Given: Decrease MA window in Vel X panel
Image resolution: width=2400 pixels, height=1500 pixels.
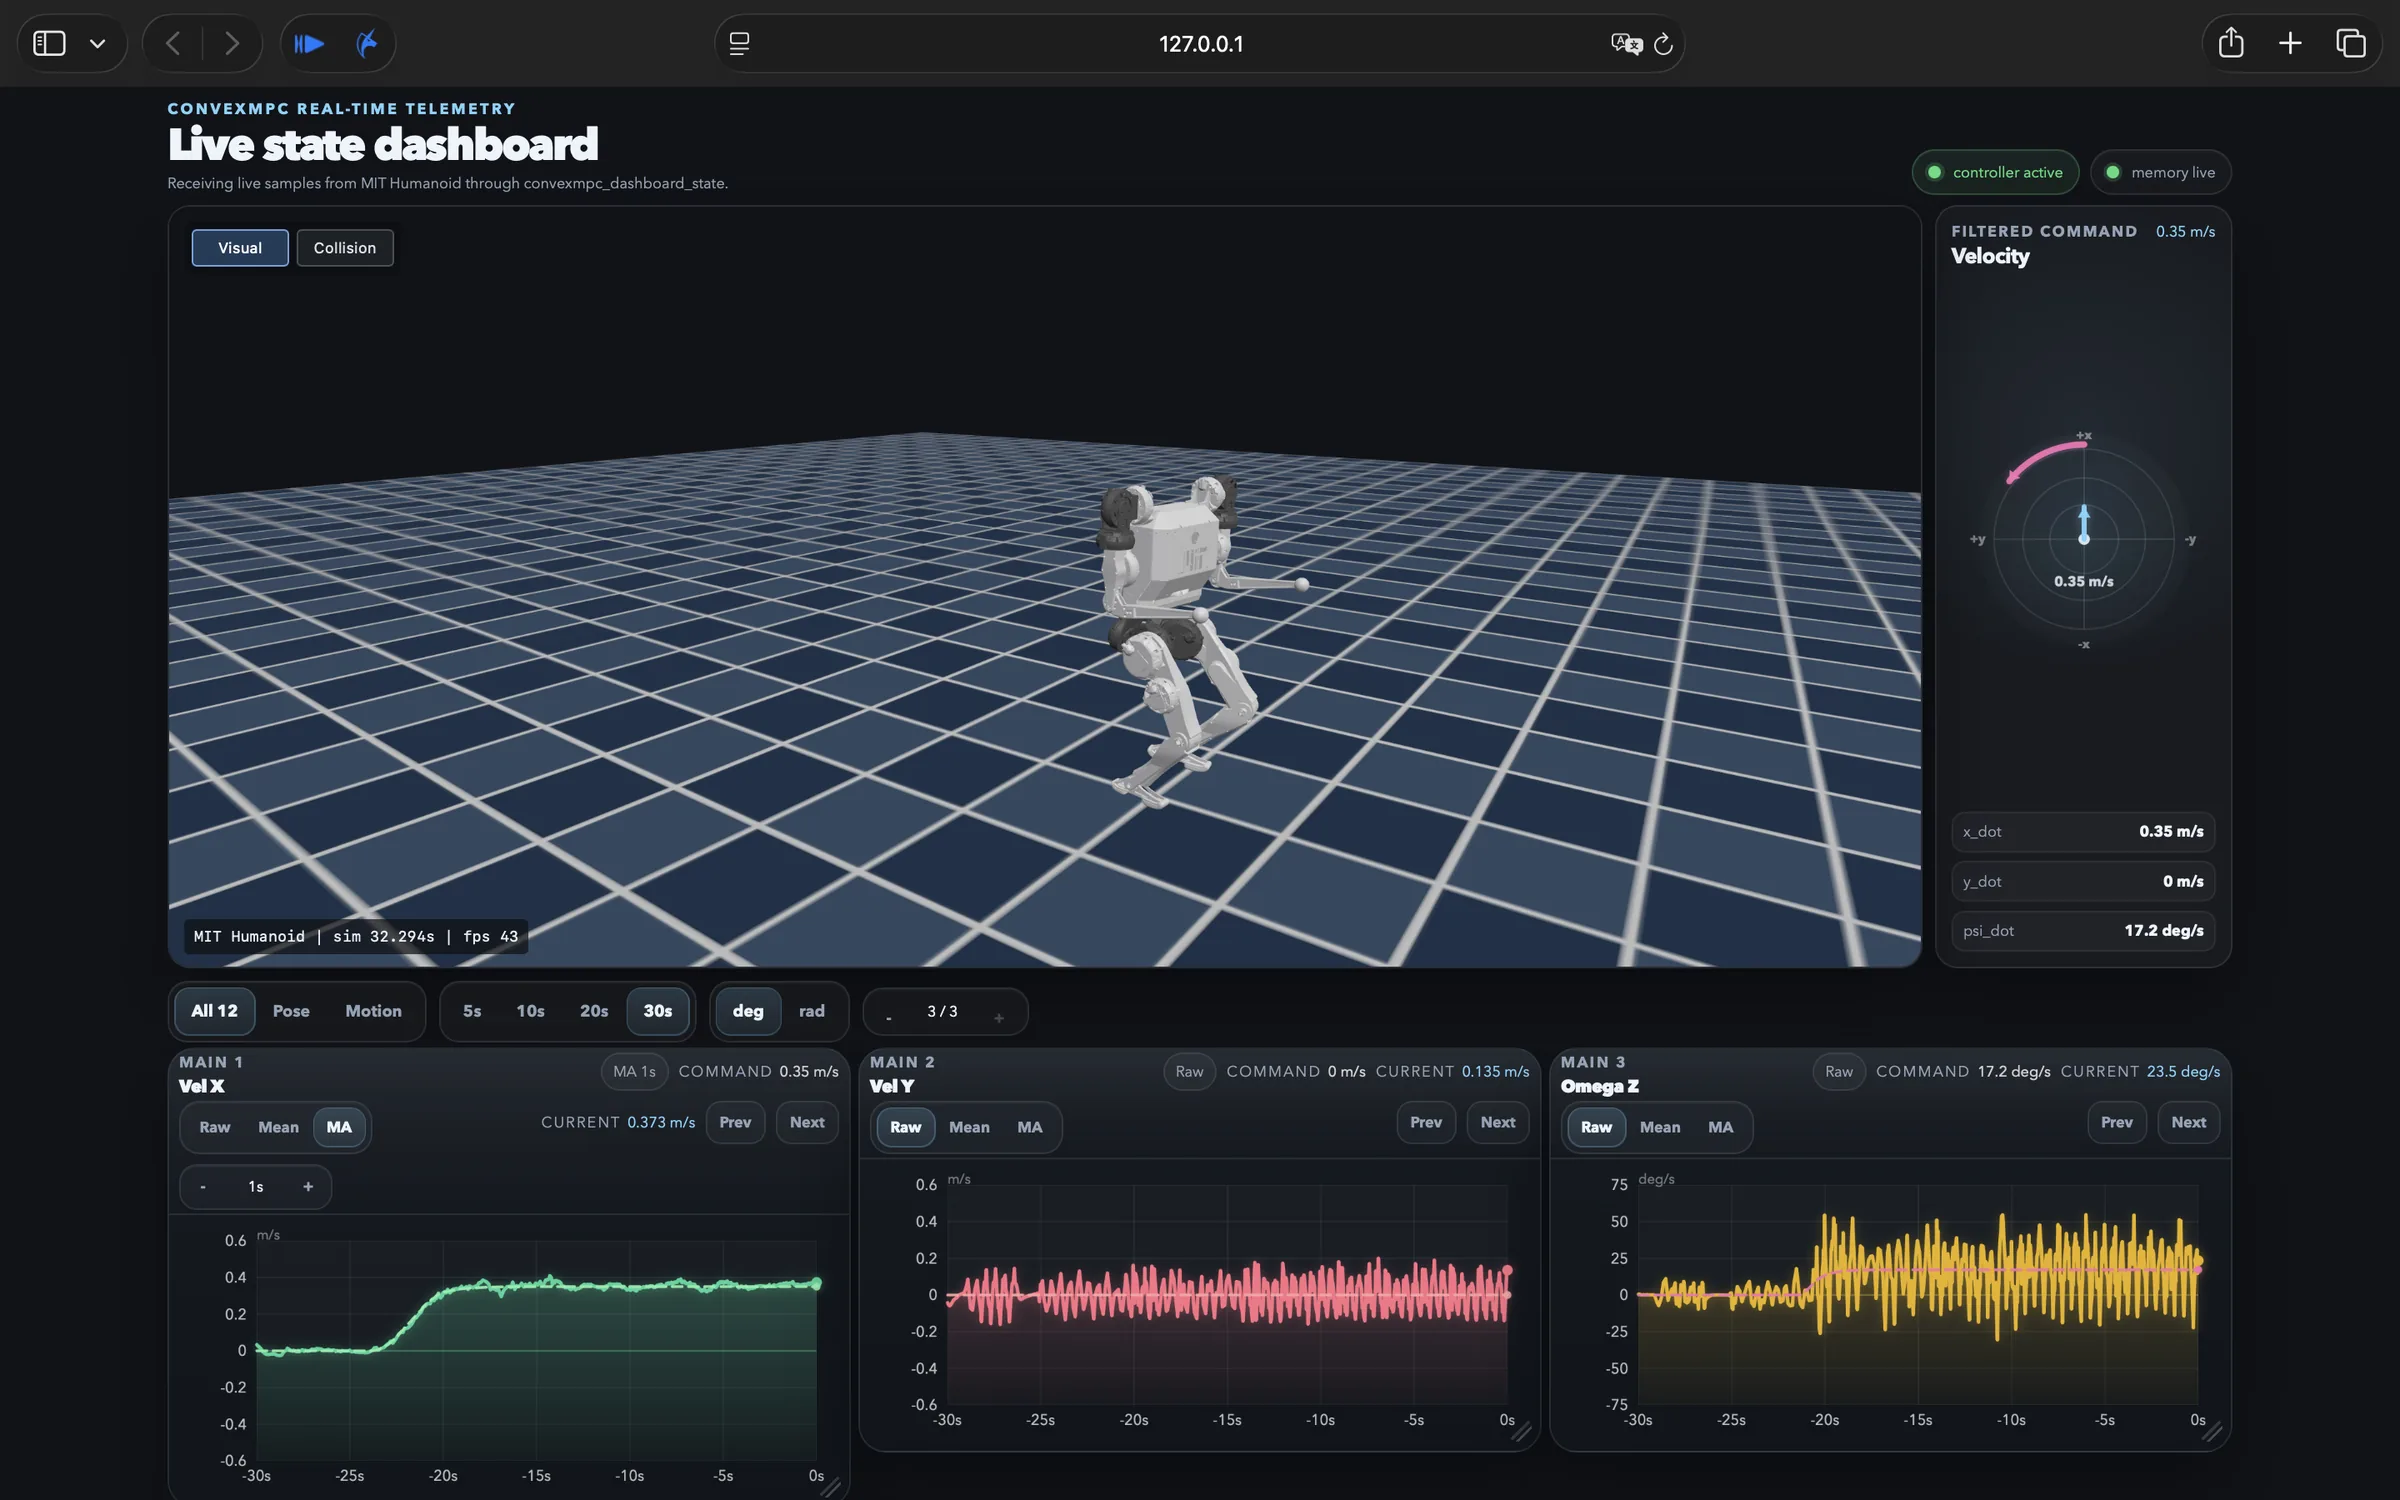Looking at the screenshot, I should (203, 1186).
